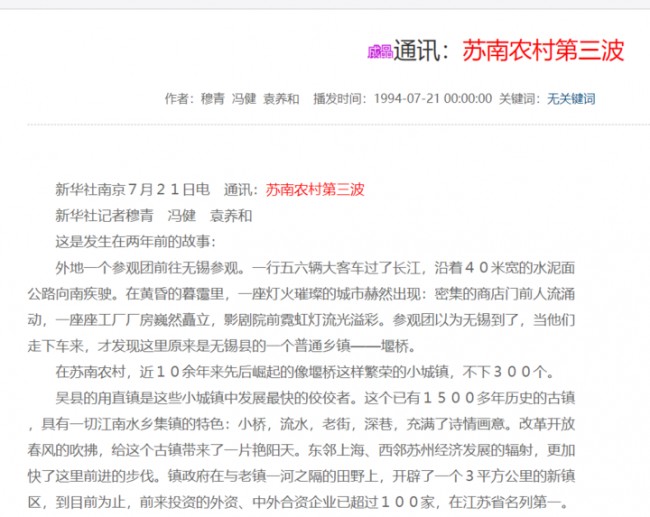Click the 播发时间： label
Viewport: 650px width, 517px height.
[340, 99]
